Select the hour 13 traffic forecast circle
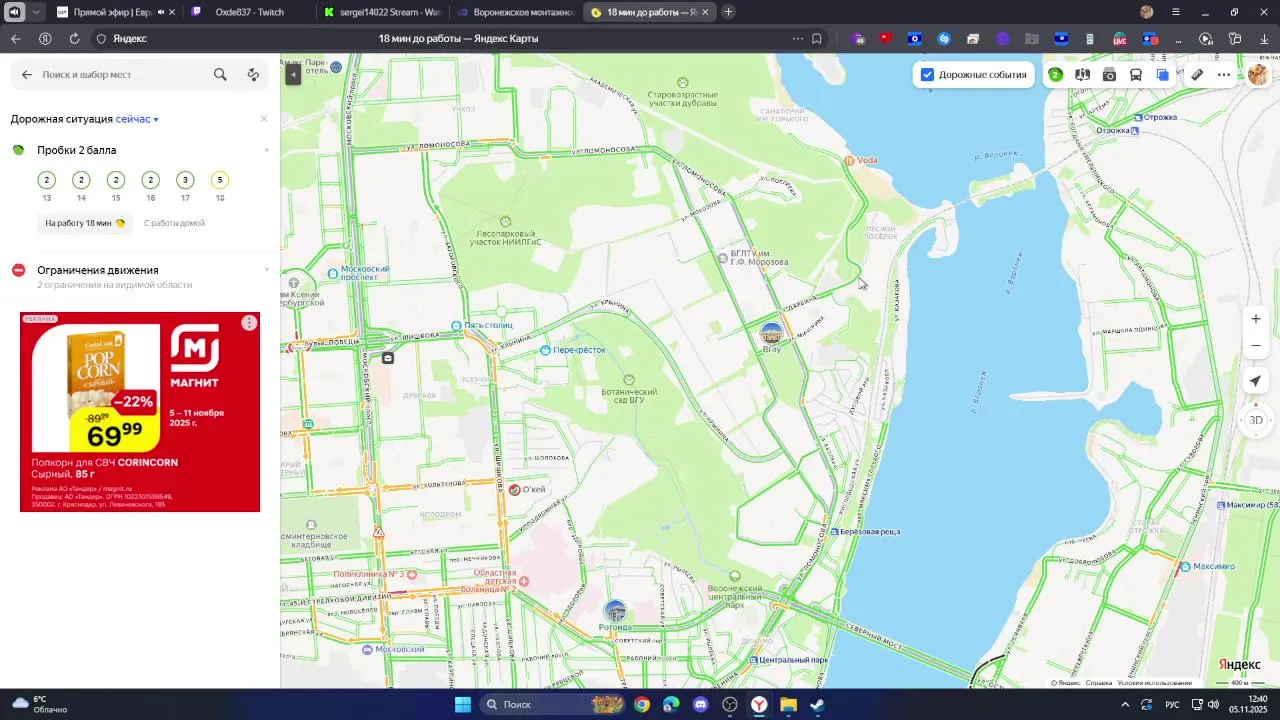Viewport: 1280px width, 720px height. tap(47, 180)
